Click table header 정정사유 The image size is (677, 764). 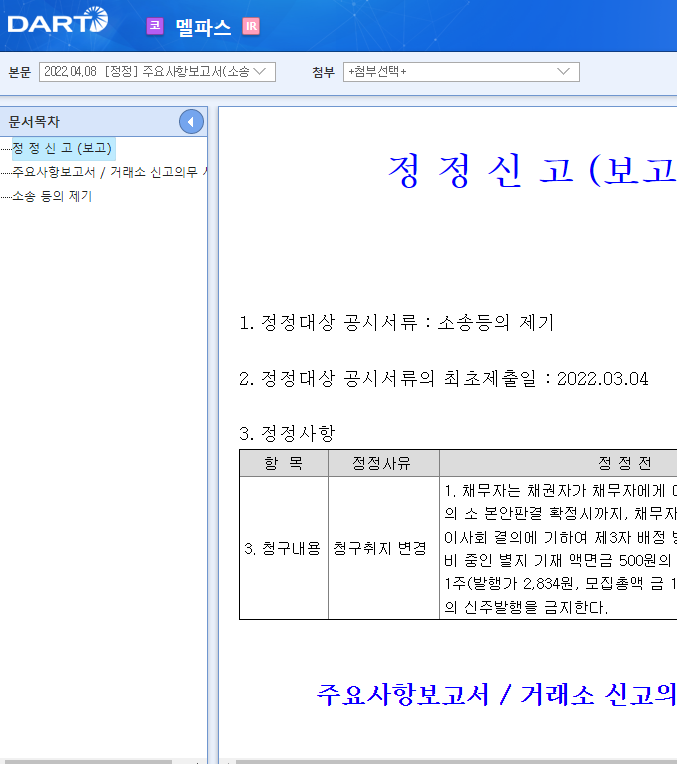[x=382, y=463]
